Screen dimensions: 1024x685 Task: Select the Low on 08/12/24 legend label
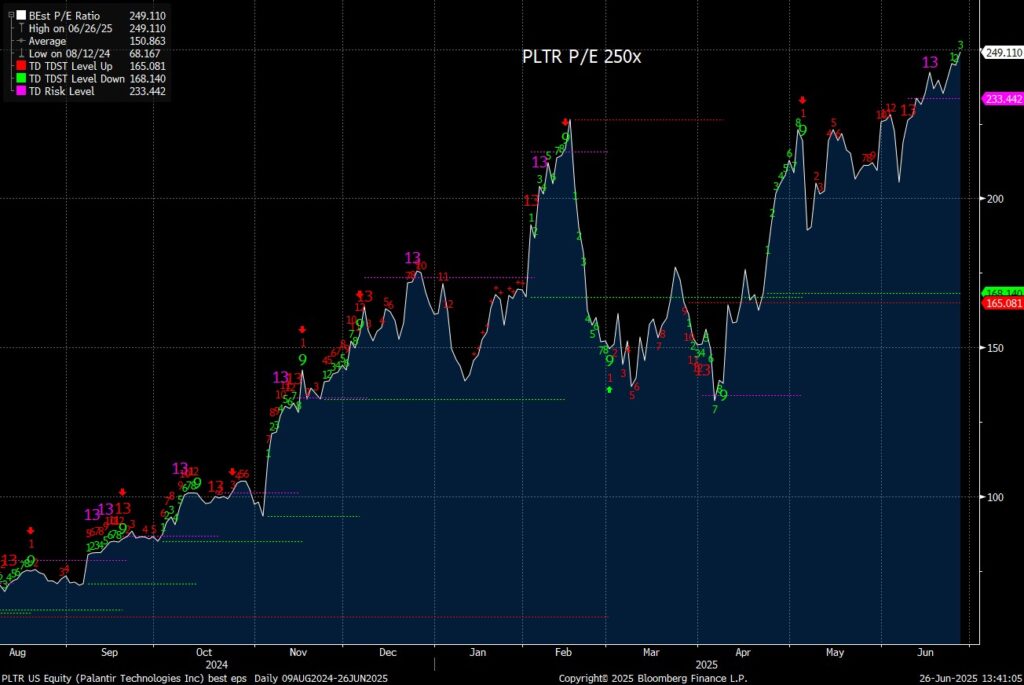tap(69, 54)
